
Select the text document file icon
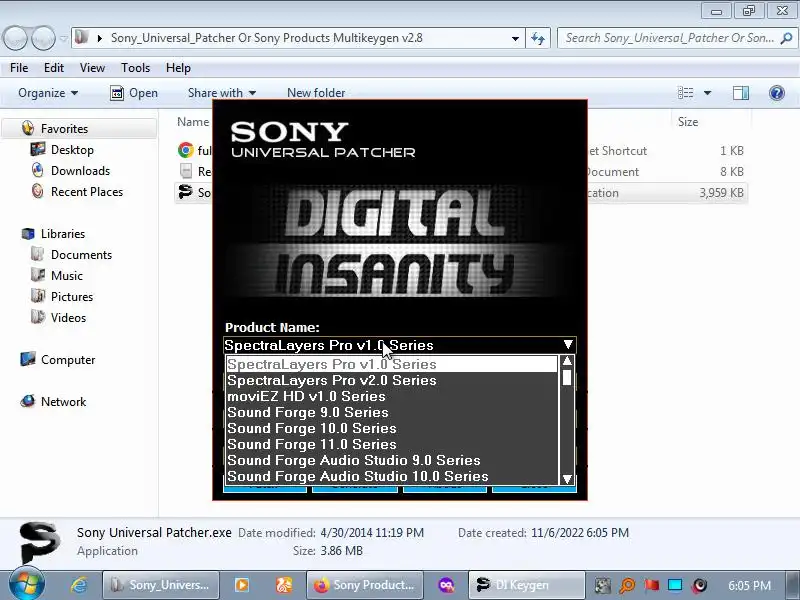(x=186, y=171)
